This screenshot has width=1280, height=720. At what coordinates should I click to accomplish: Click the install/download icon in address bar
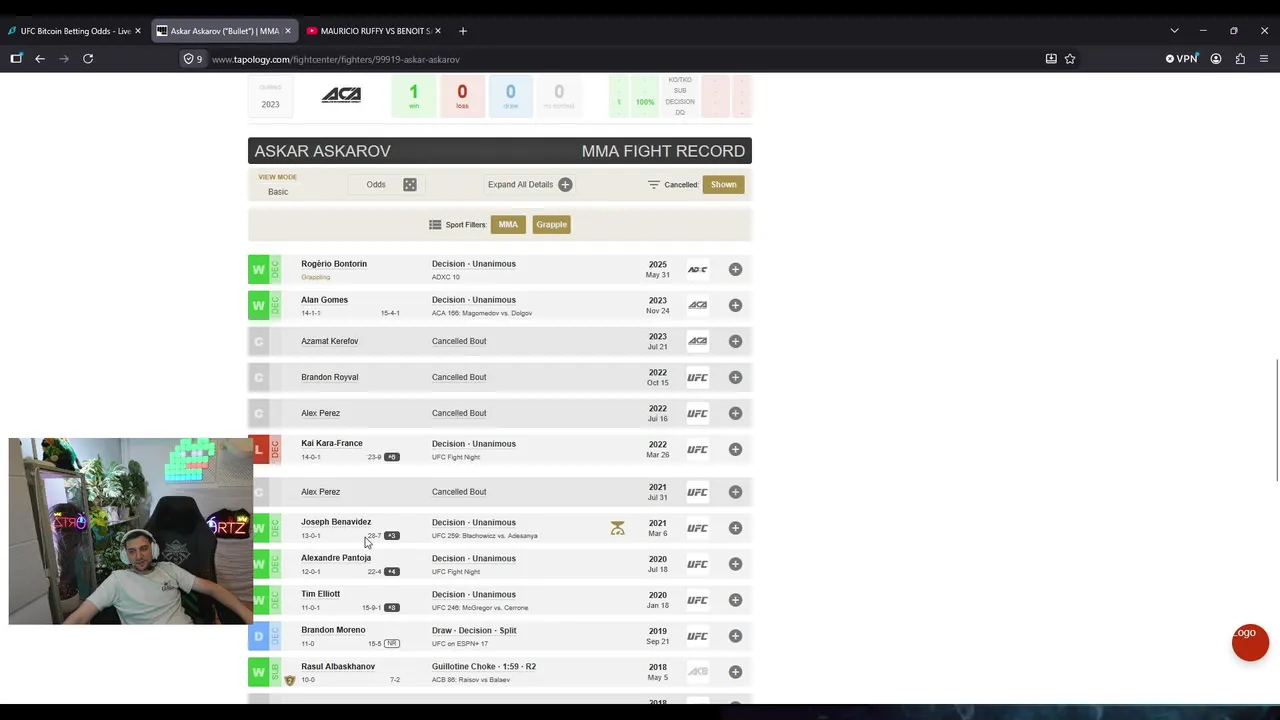(x=1051, y=59)
